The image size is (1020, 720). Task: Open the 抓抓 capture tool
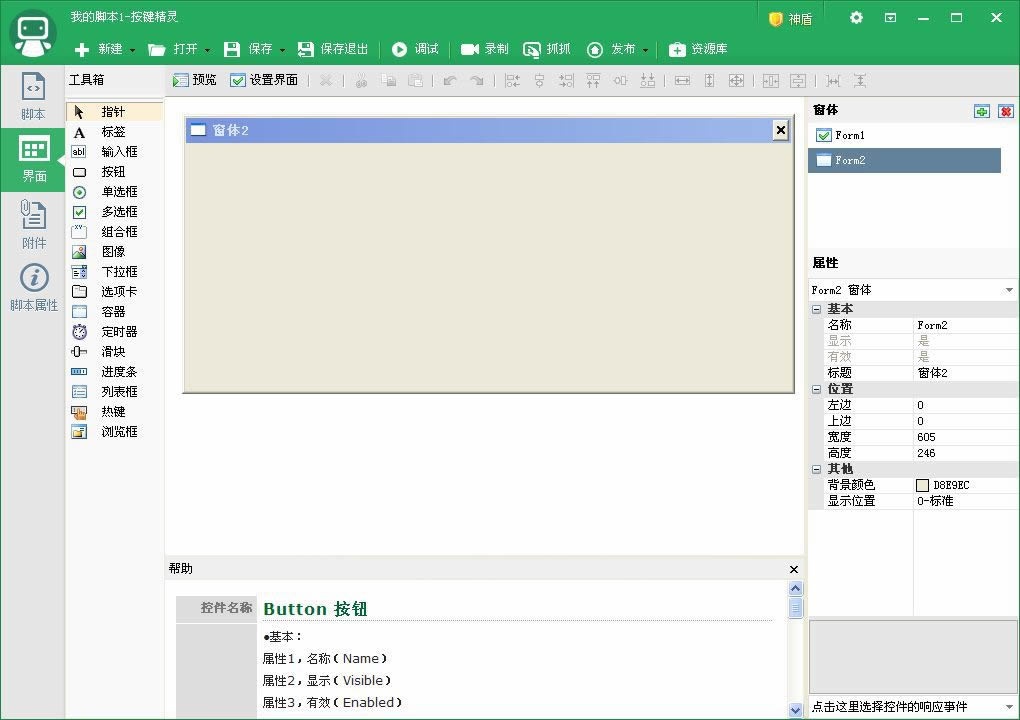pos(547,49)
